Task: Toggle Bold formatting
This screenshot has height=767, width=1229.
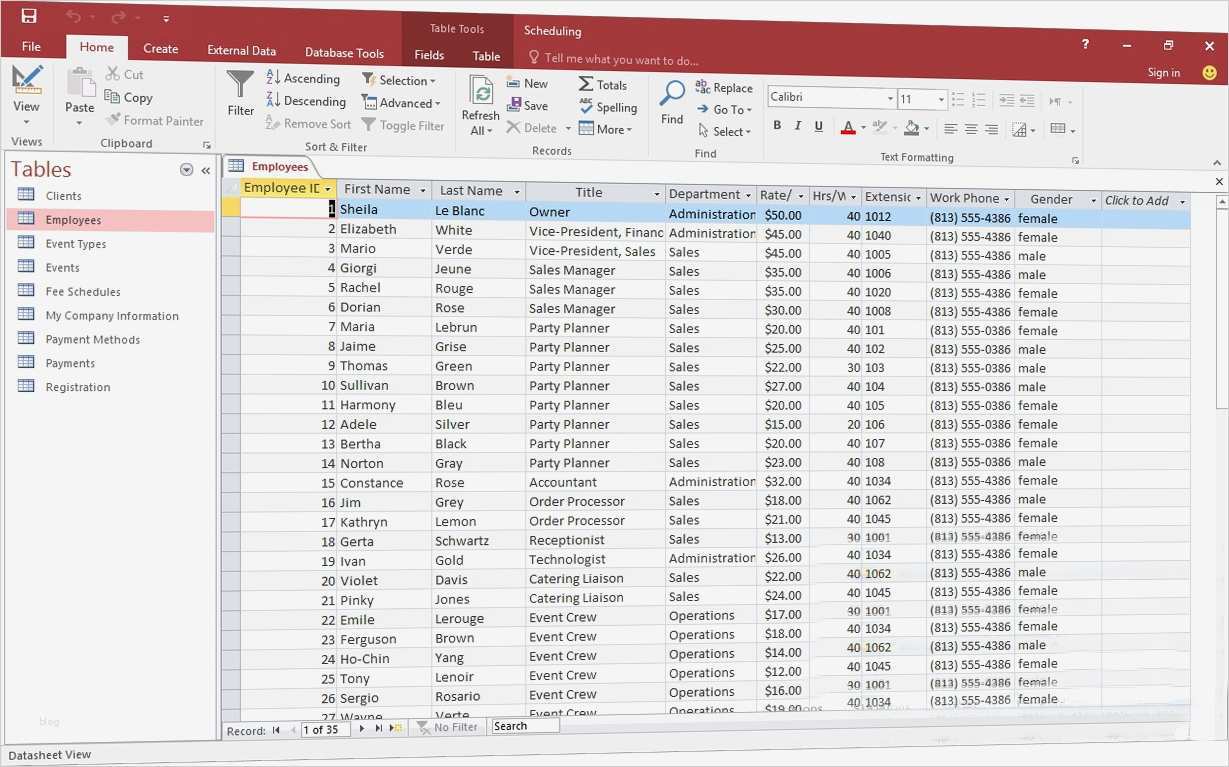Action: tap(777, 126)
